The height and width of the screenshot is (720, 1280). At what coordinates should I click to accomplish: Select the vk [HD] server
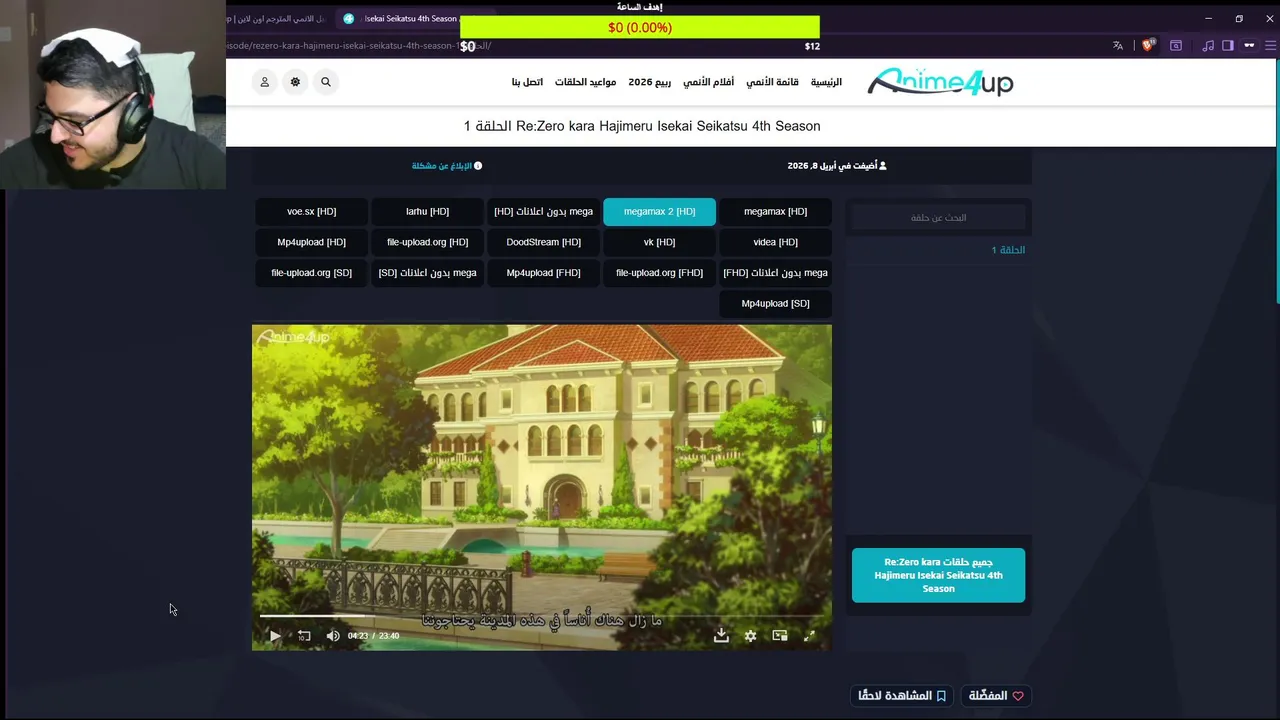(x=659, y=242)
